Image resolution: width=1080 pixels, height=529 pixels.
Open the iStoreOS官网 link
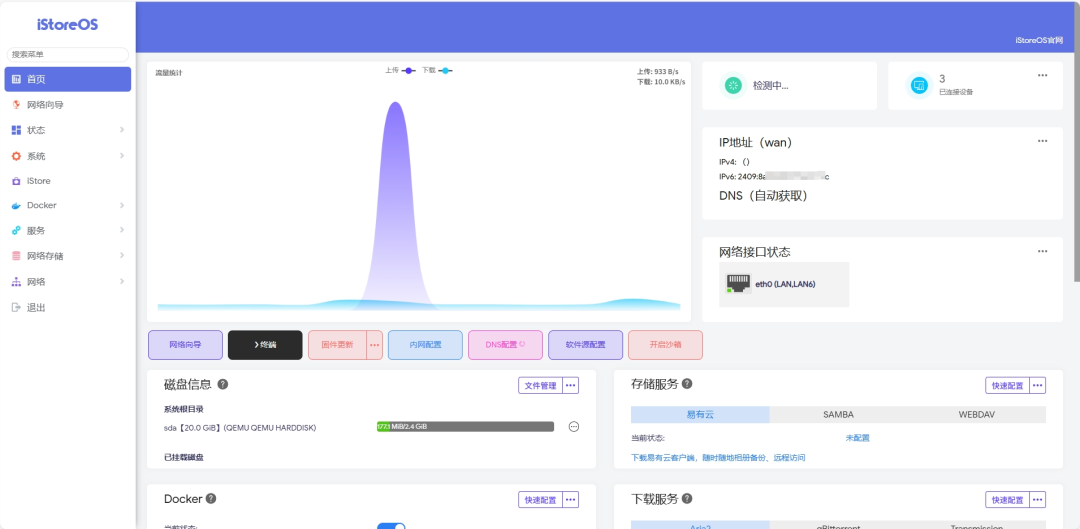coord(1039,41)
